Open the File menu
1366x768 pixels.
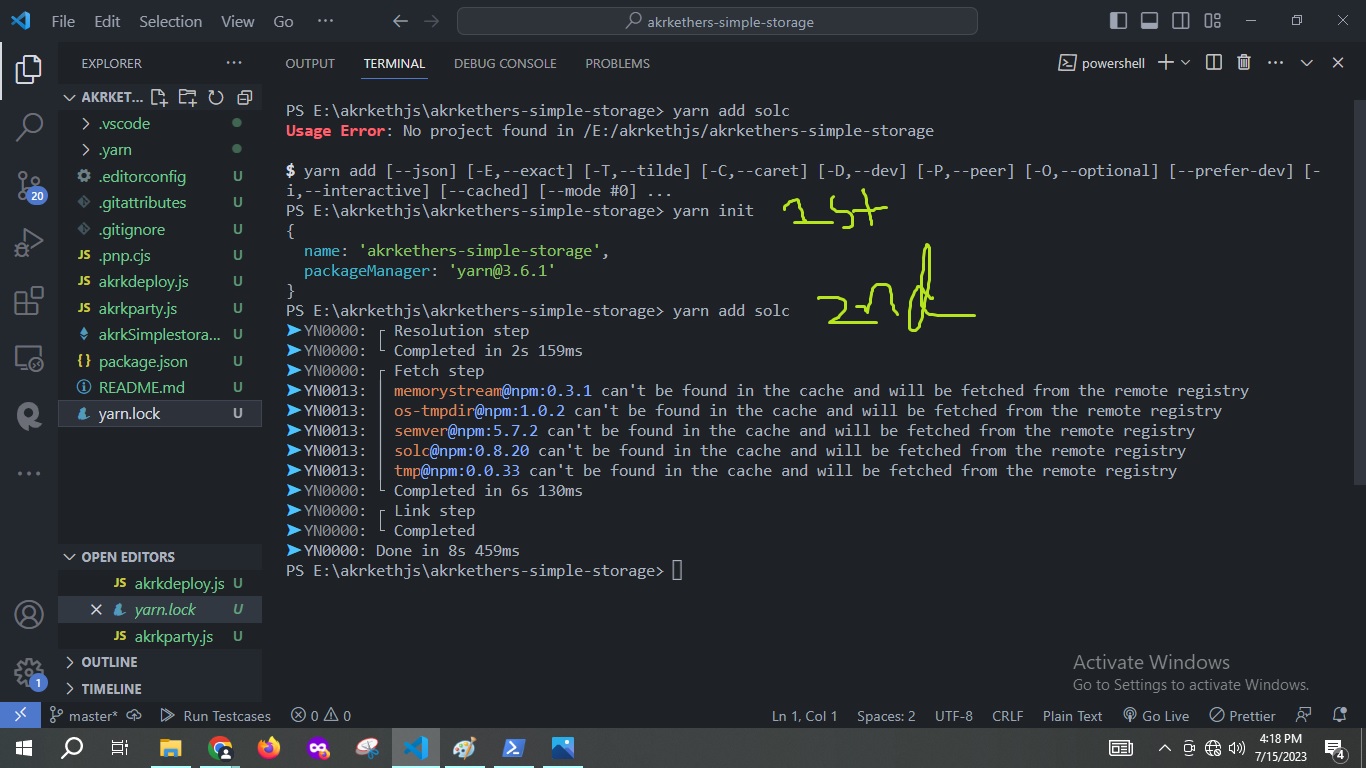click(x=62, y=20)
